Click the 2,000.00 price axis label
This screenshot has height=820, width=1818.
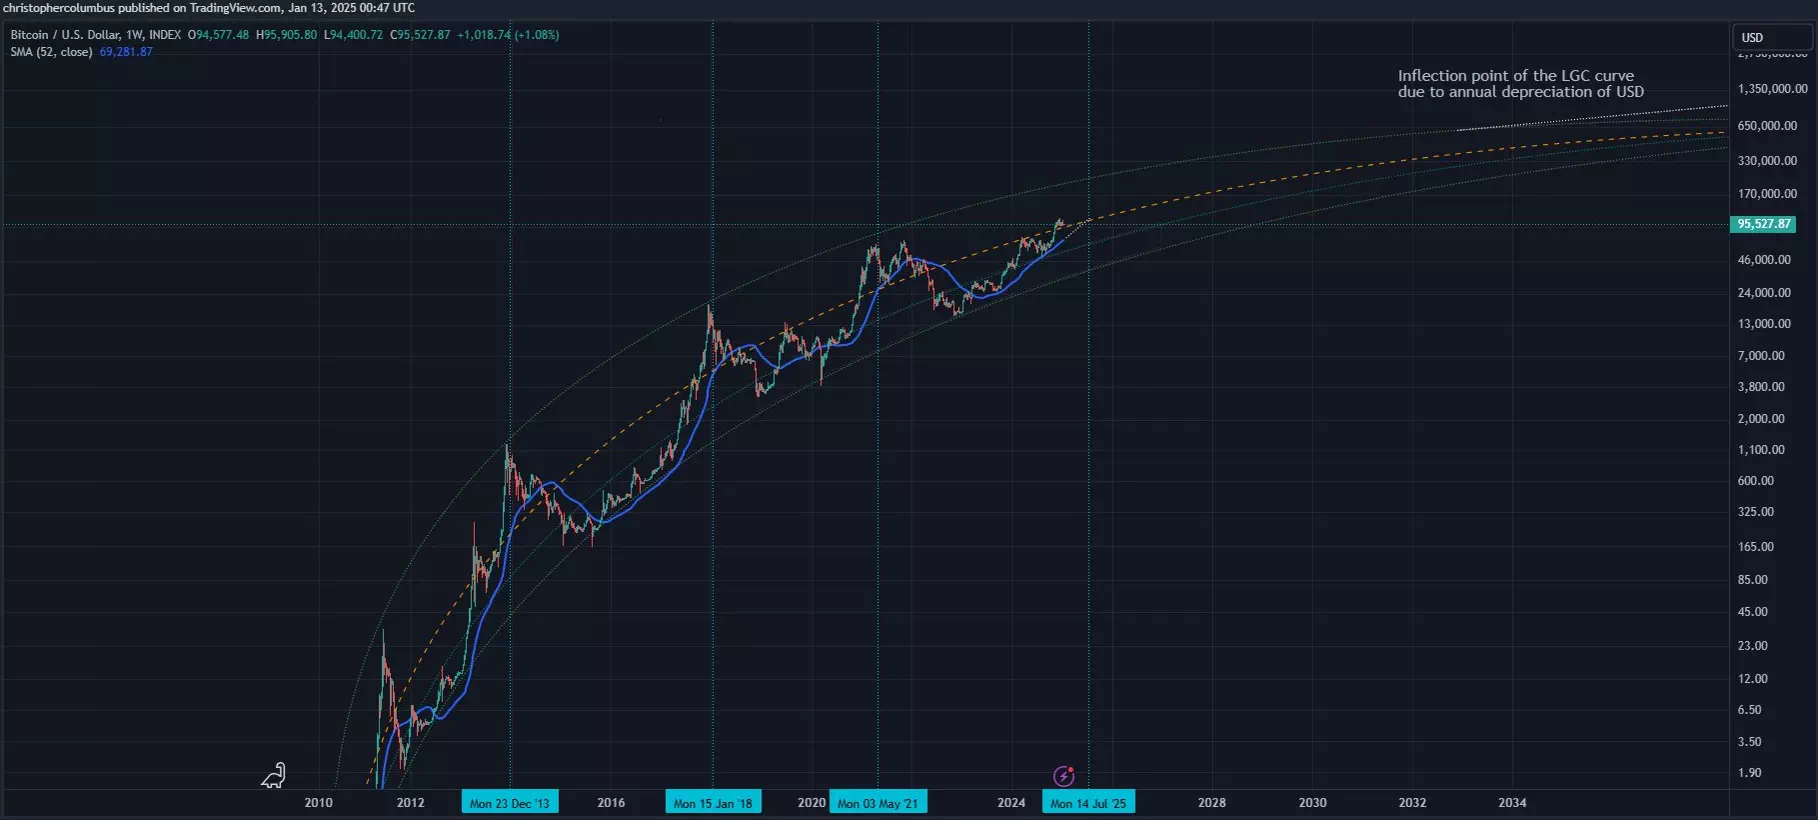click(x=1760, y=419)
